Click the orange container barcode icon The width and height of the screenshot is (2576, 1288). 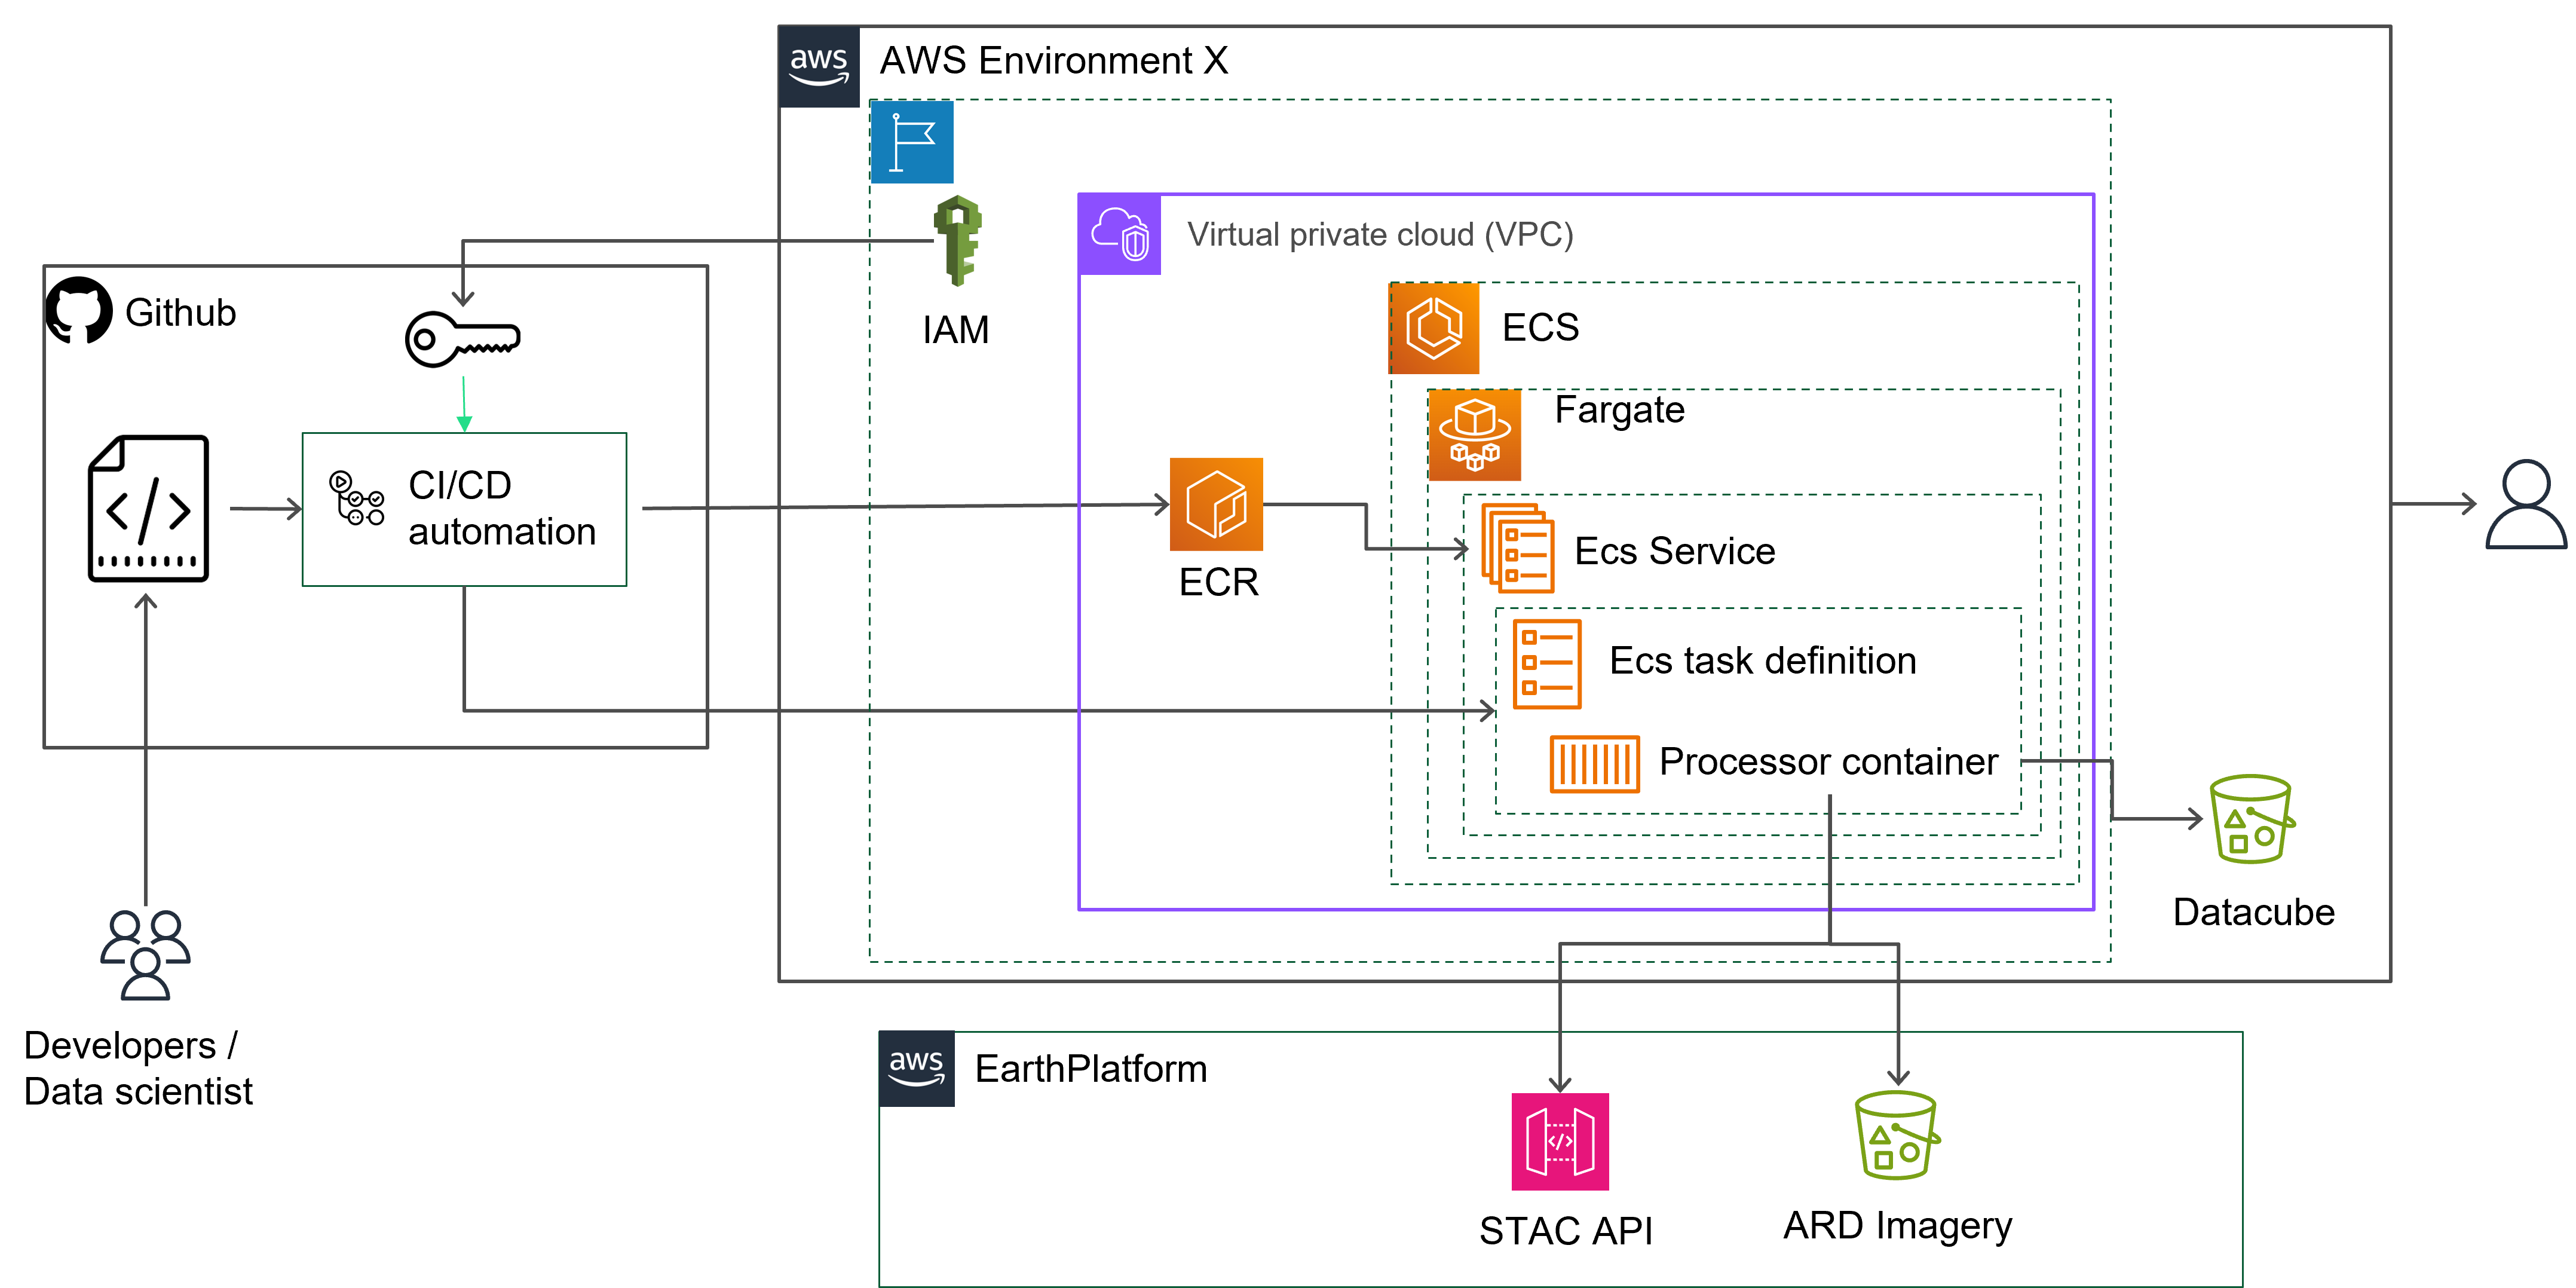click(x=1595, y=763)
